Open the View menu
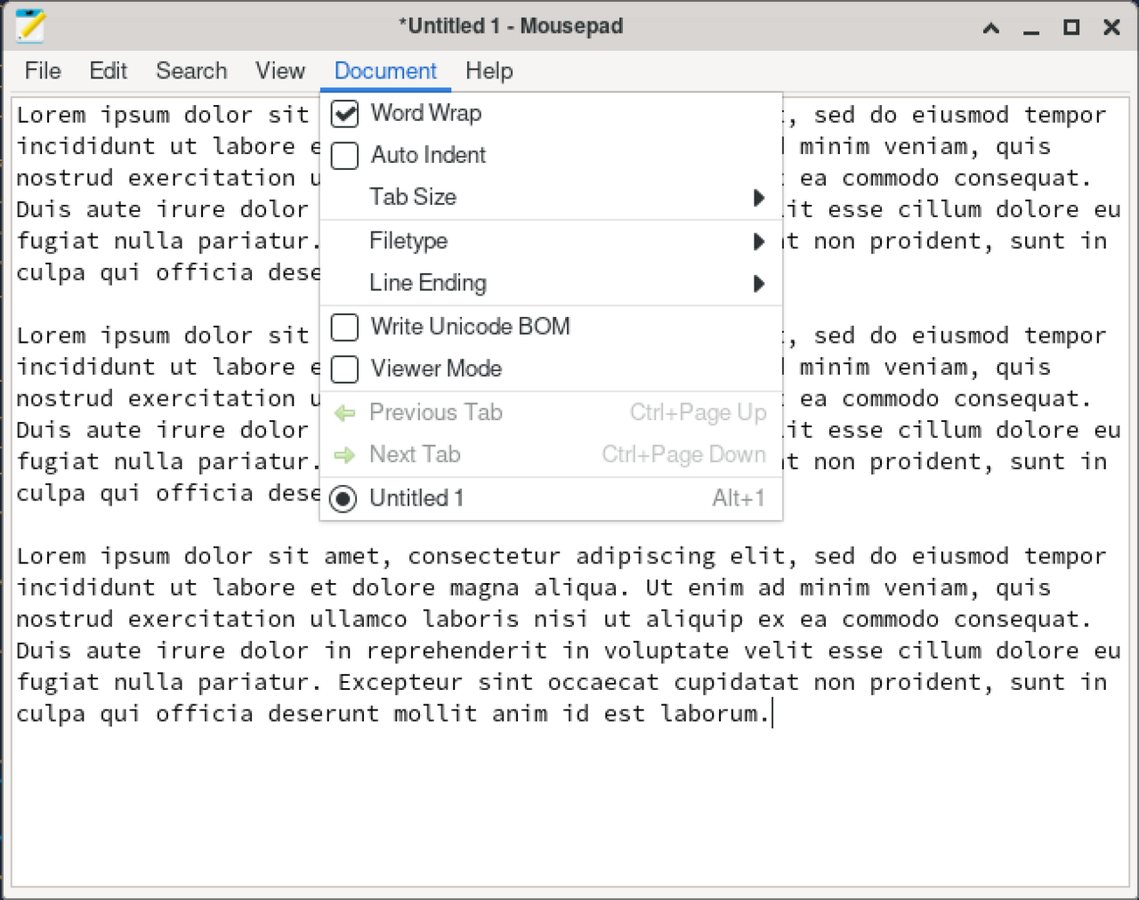The image size is (1139, 900). pos(280,70)
